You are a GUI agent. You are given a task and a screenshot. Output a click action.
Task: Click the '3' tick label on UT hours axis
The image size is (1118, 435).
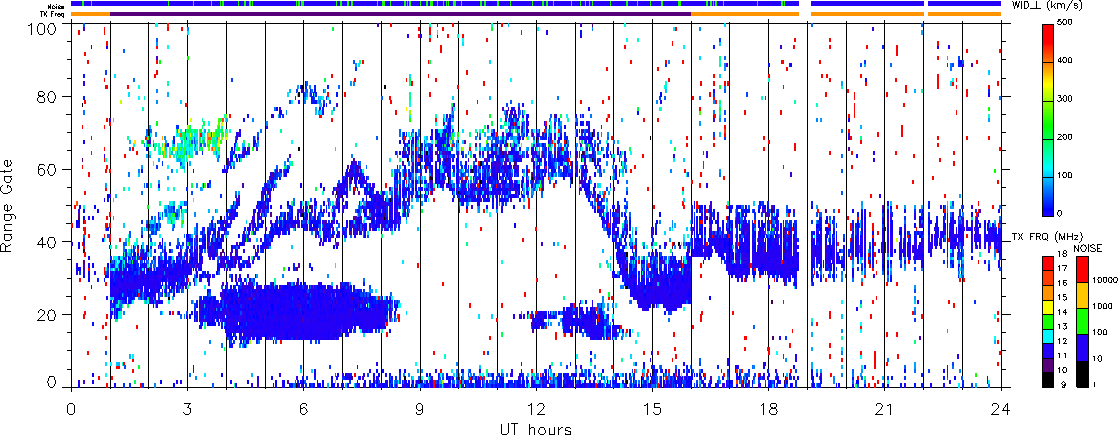188,409
